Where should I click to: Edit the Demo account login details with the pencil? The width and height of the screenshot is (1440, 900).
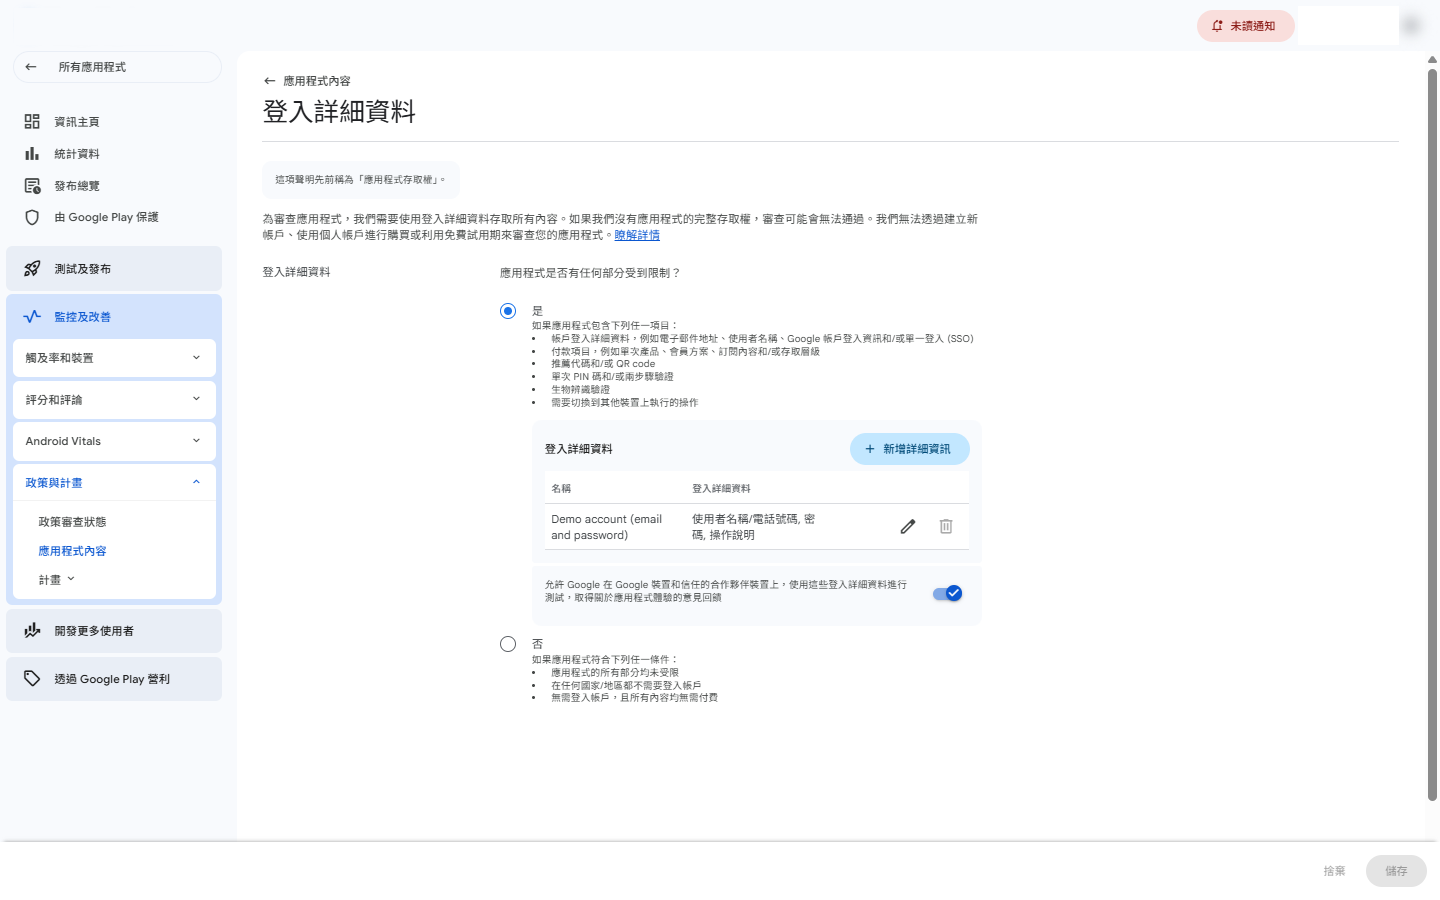908,526
